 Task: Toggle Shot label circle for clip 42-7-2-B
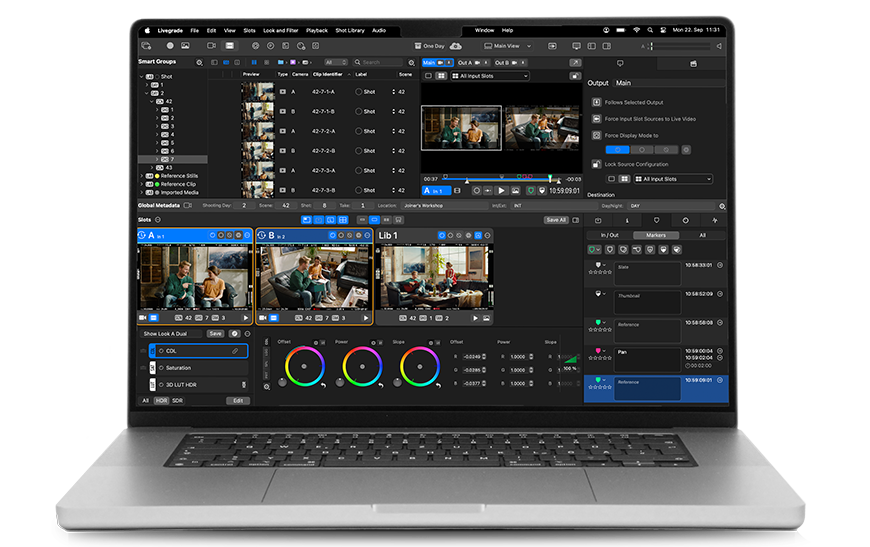coord(358,151)
